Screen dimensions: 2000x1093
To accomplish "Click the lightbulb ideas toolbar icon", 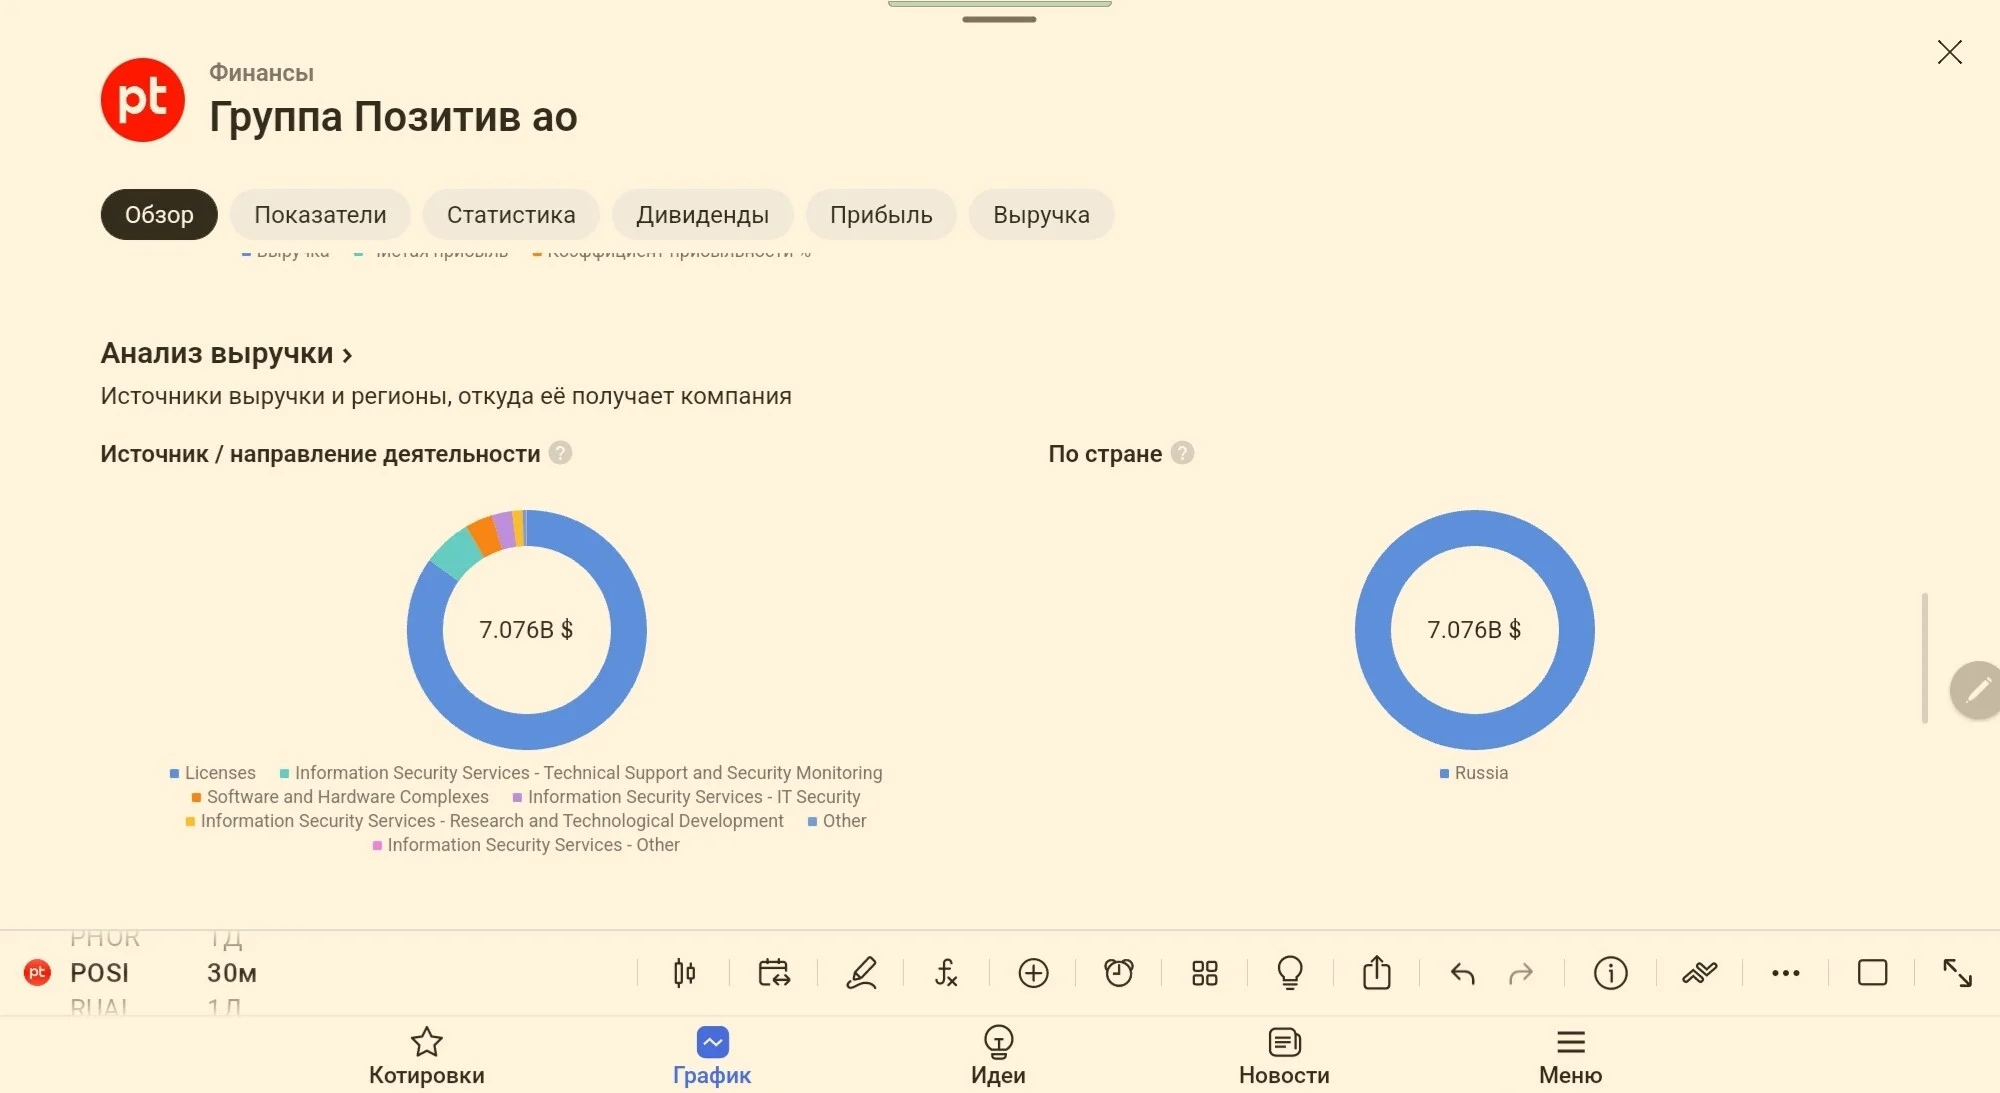I will [x=1290, y=973].
